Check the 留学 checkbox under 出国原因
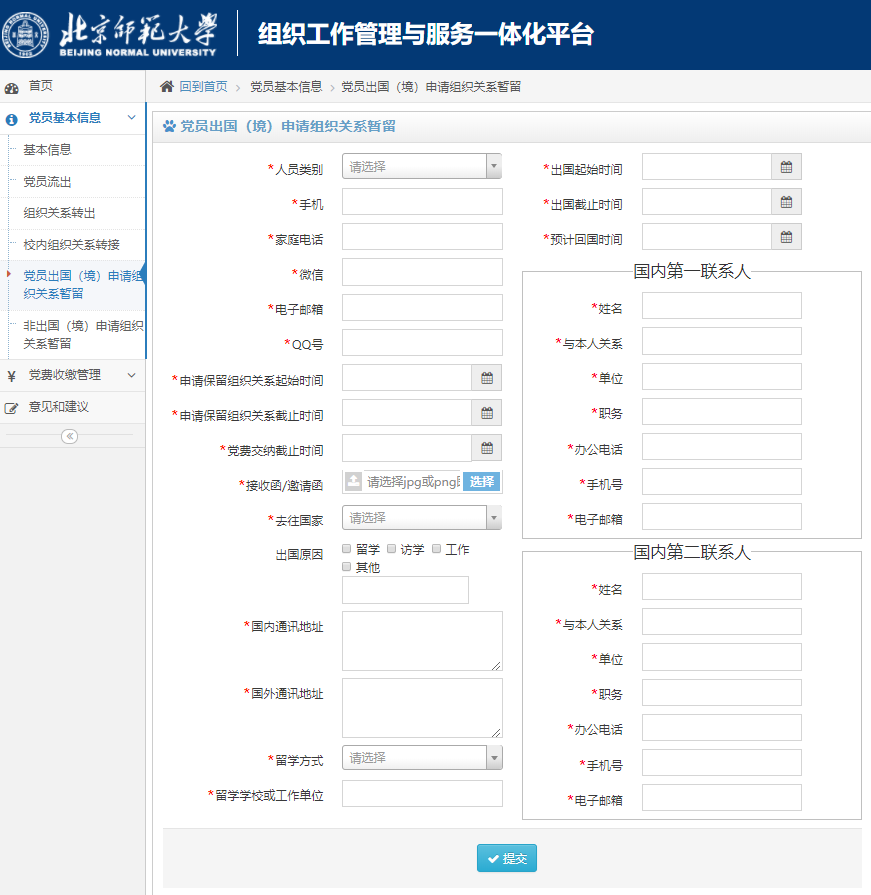 click(x=346, y=548)
